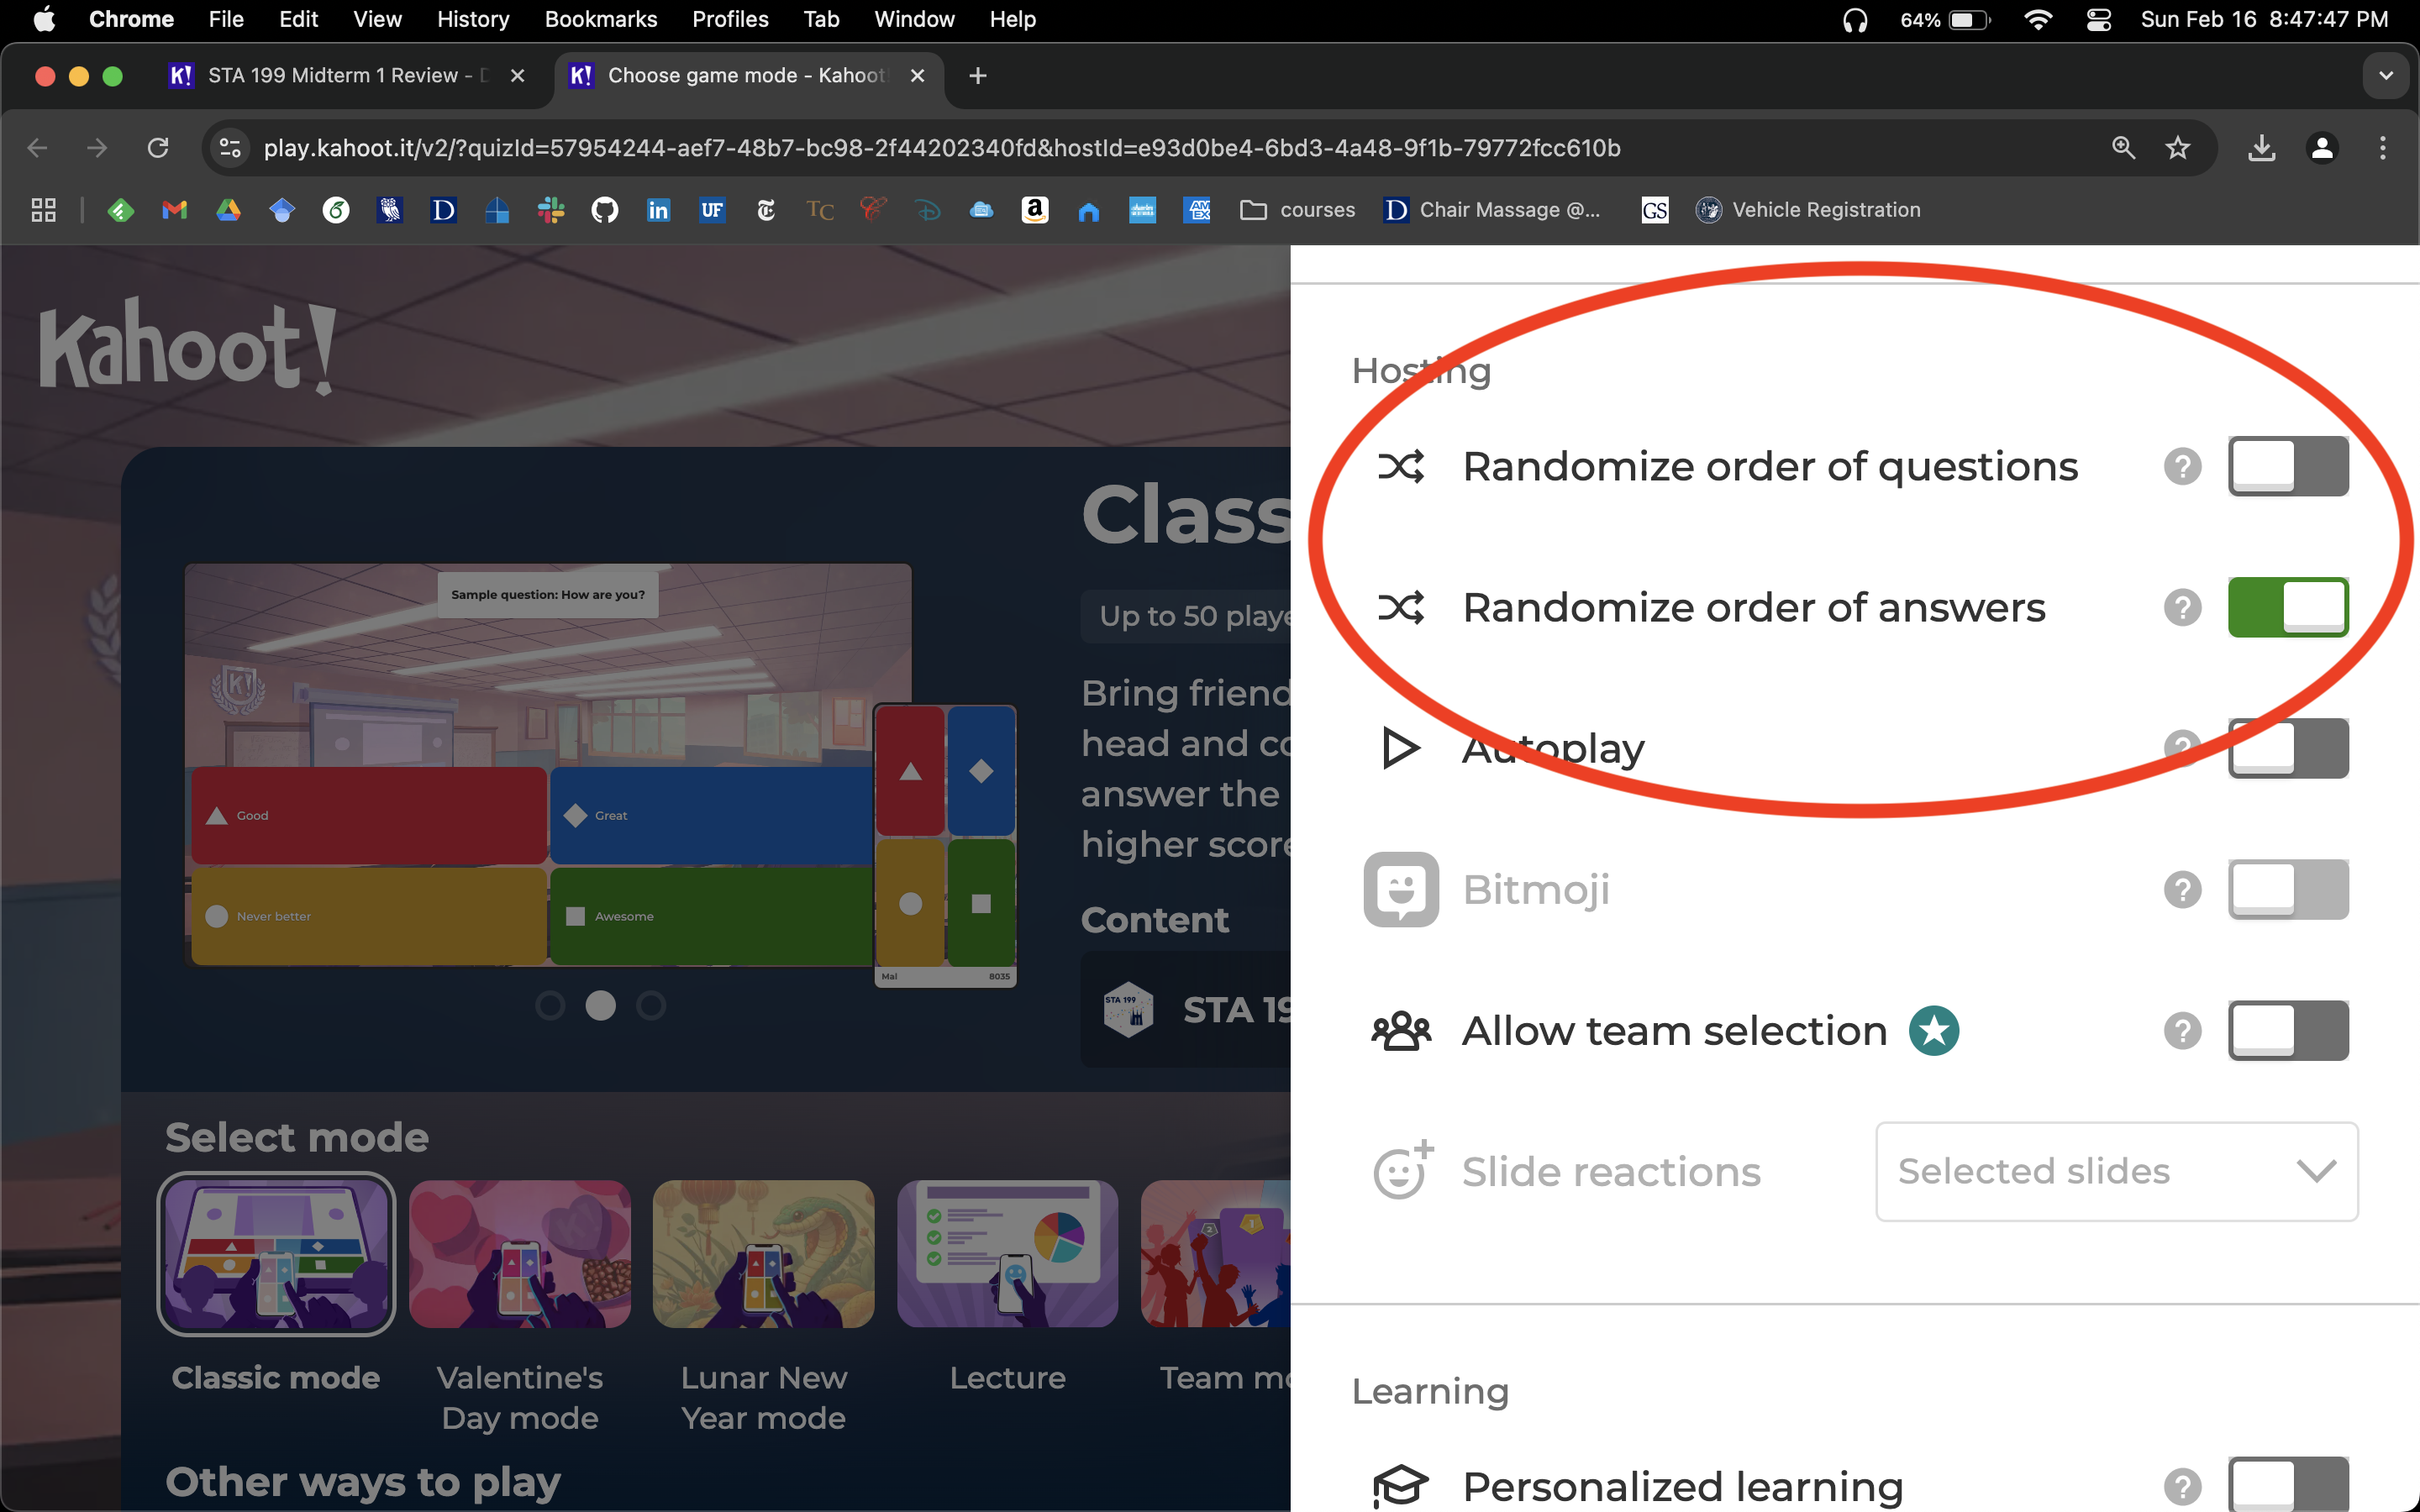The image size is (2420, 1512).
Task: Open Chair Massage bookmark
Action: 1493,210
